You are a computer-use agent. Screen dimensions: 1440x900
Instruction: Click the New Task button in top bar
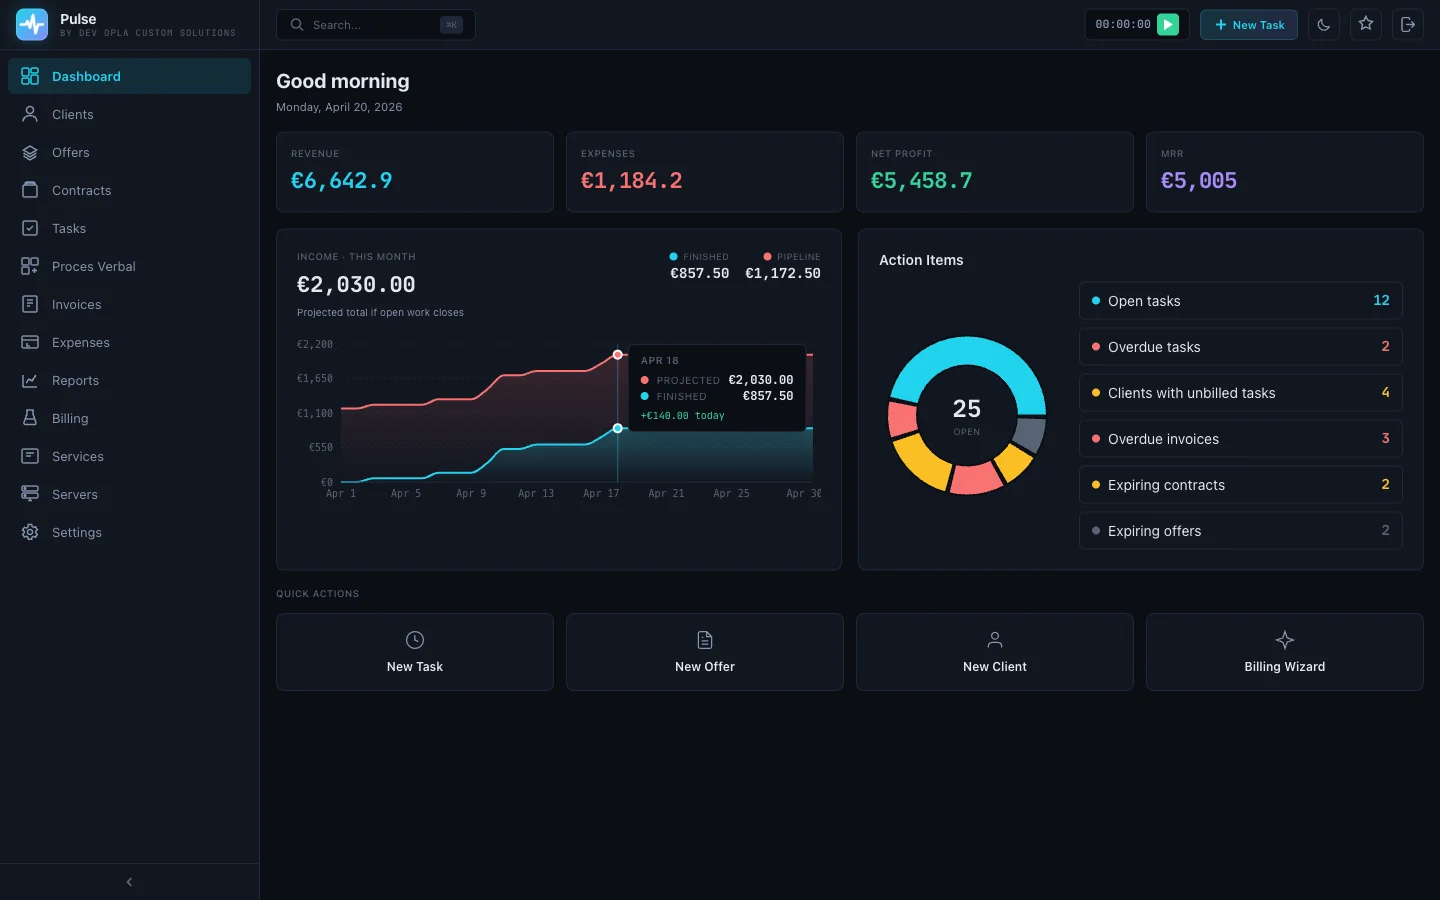click(x=1249, y=25)
